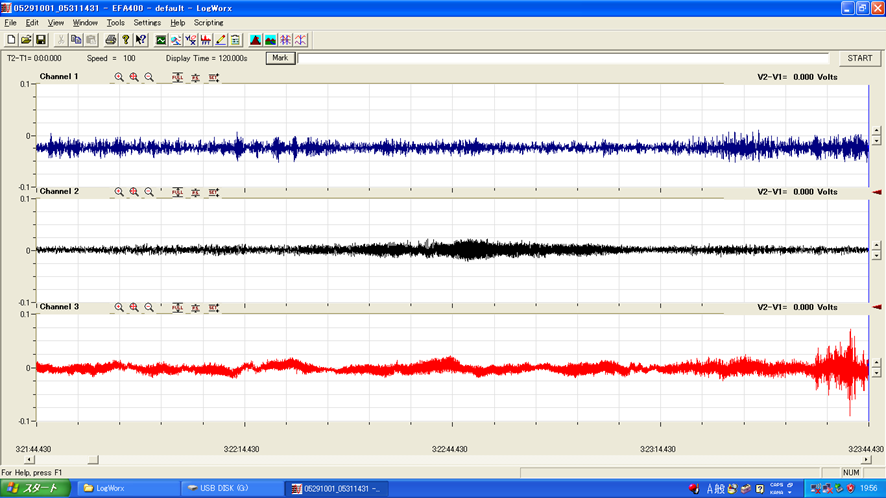The height and width of the screenshot is (498, 886).
Task: Save the log with the floppy icon
Action: (x=41, y=40)
